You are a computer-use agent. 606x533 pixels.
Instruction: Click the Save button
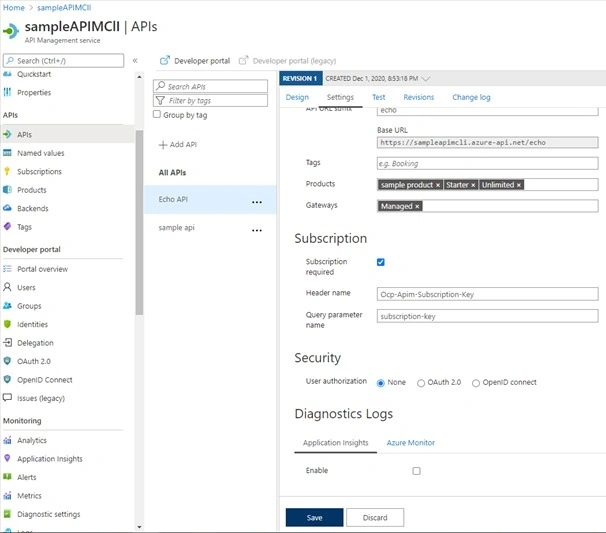[314, 517]
